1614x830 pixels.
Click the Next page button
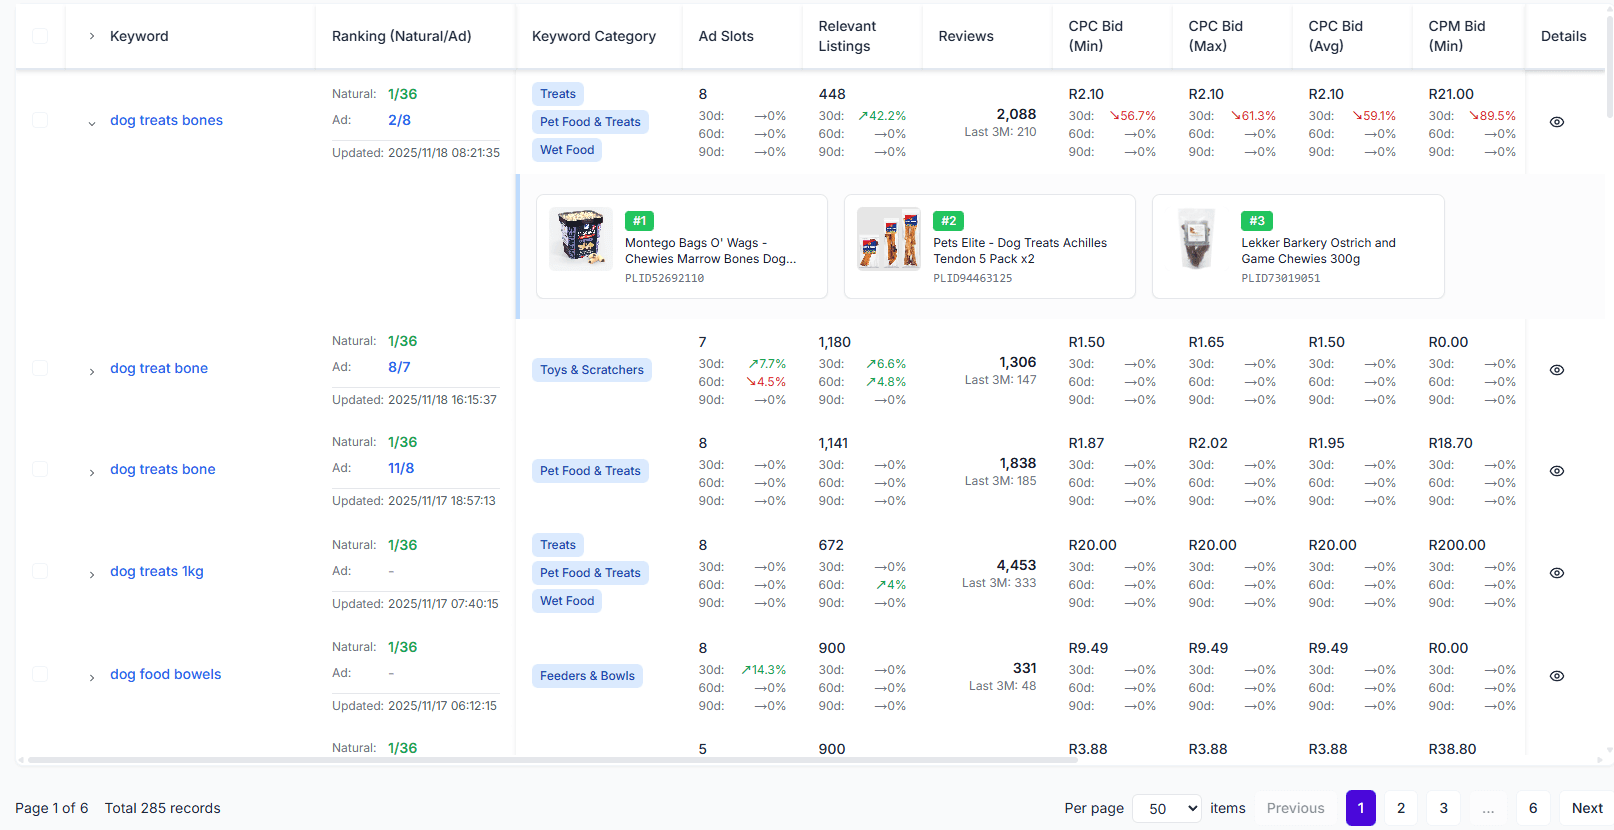(1586, 808)
